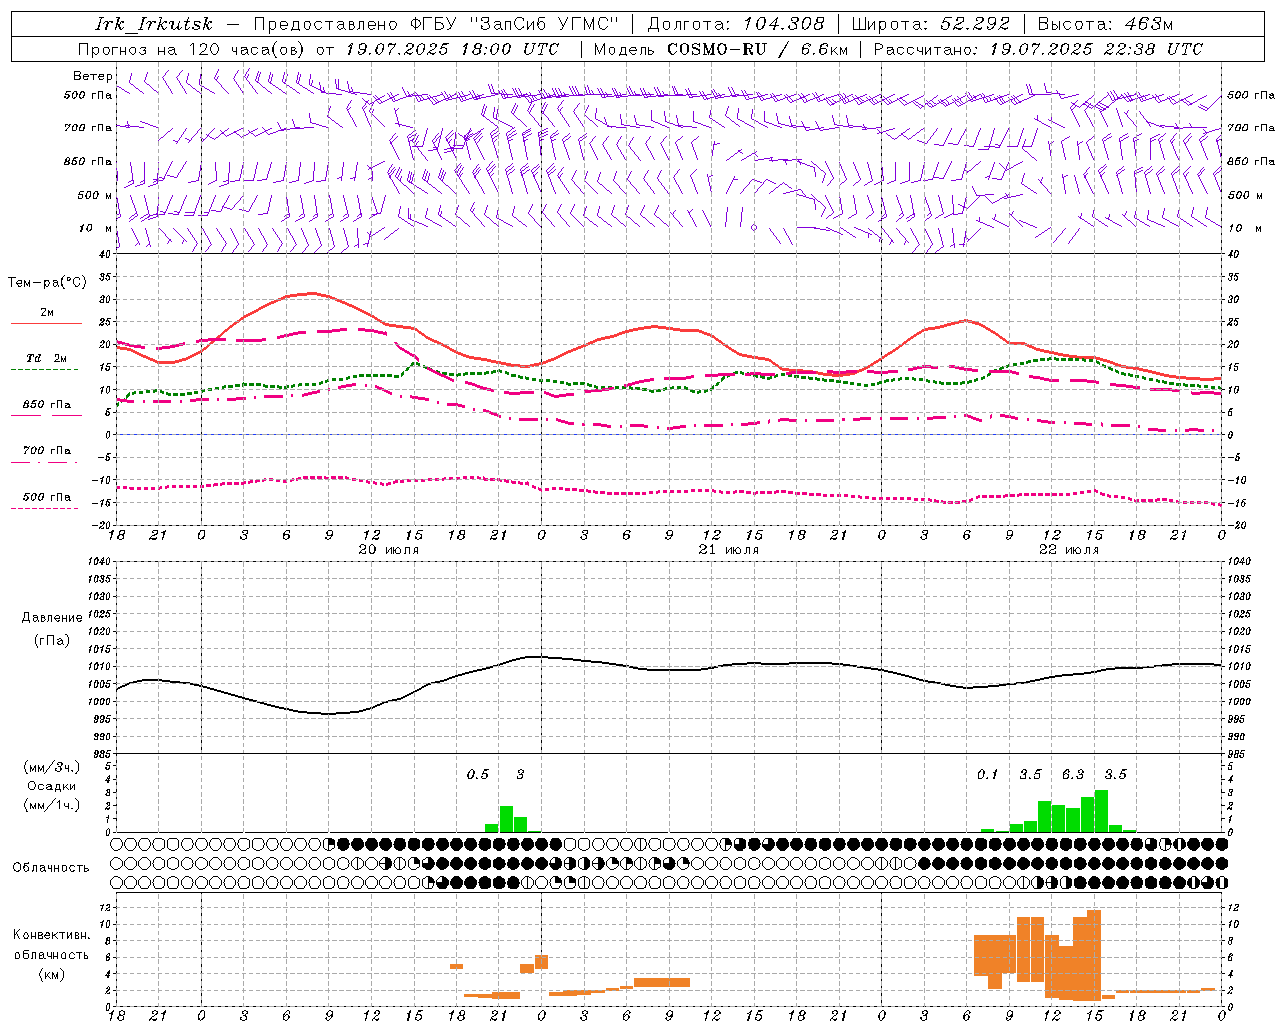Click the (гПа) unit label under Давление
The height and width of the screenshot is (1024, 1280).
pos(52,640)
